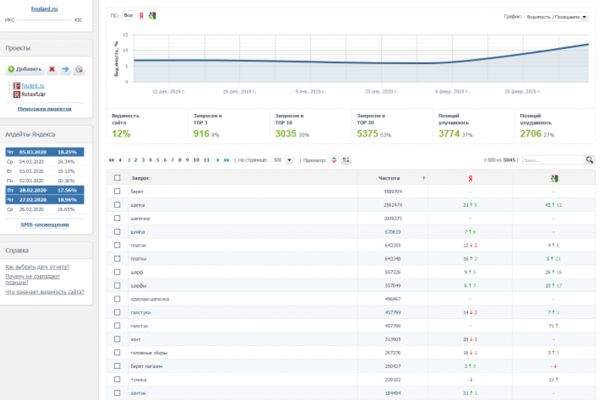Select the 05.03.2020 Yandex update row
Screen dimensions: 600x400
pyautogui.click(x=45, y=152)
